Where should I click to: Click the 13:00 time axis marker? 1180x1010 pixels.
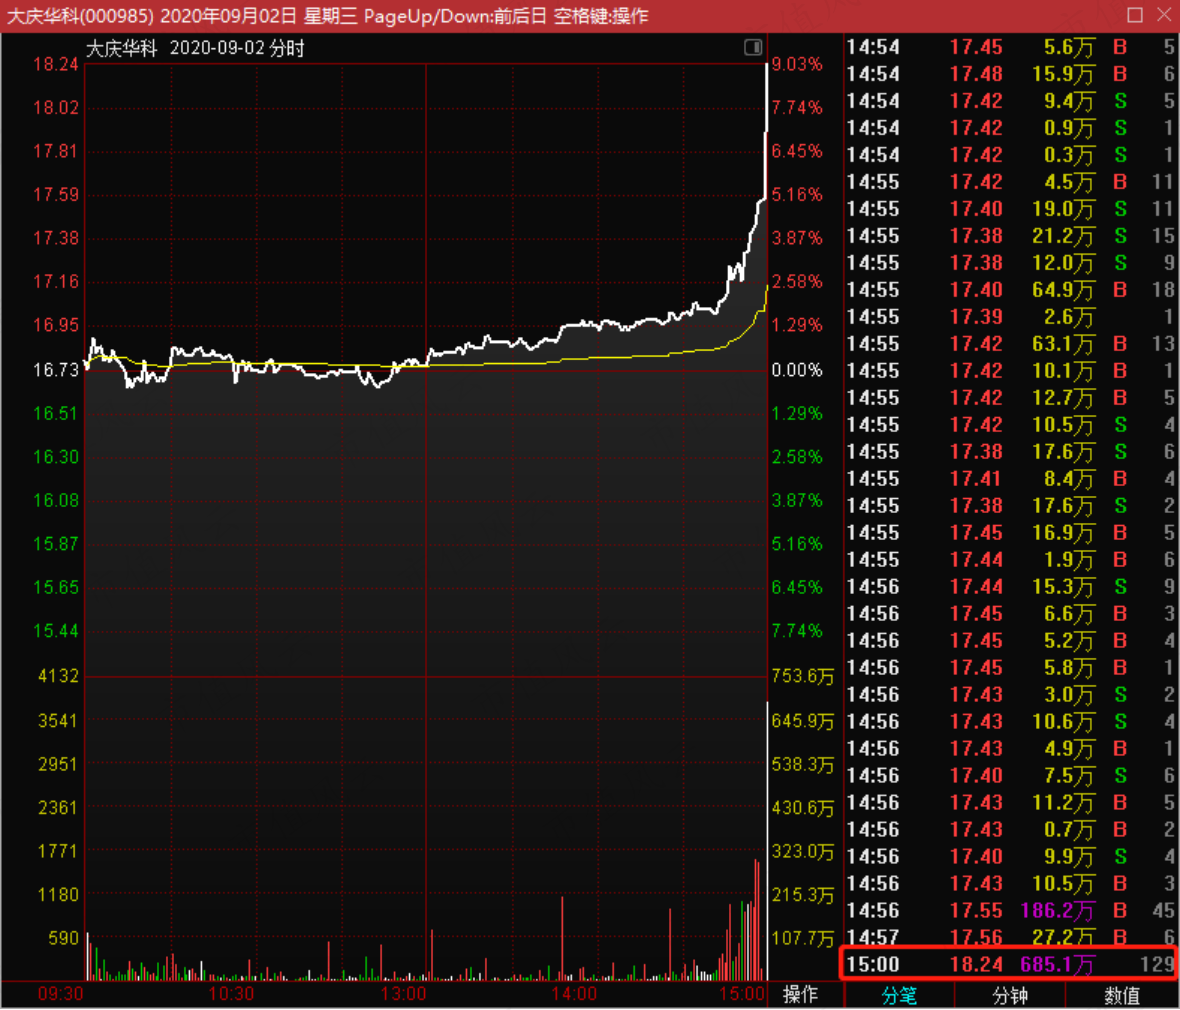click(403, 994)
